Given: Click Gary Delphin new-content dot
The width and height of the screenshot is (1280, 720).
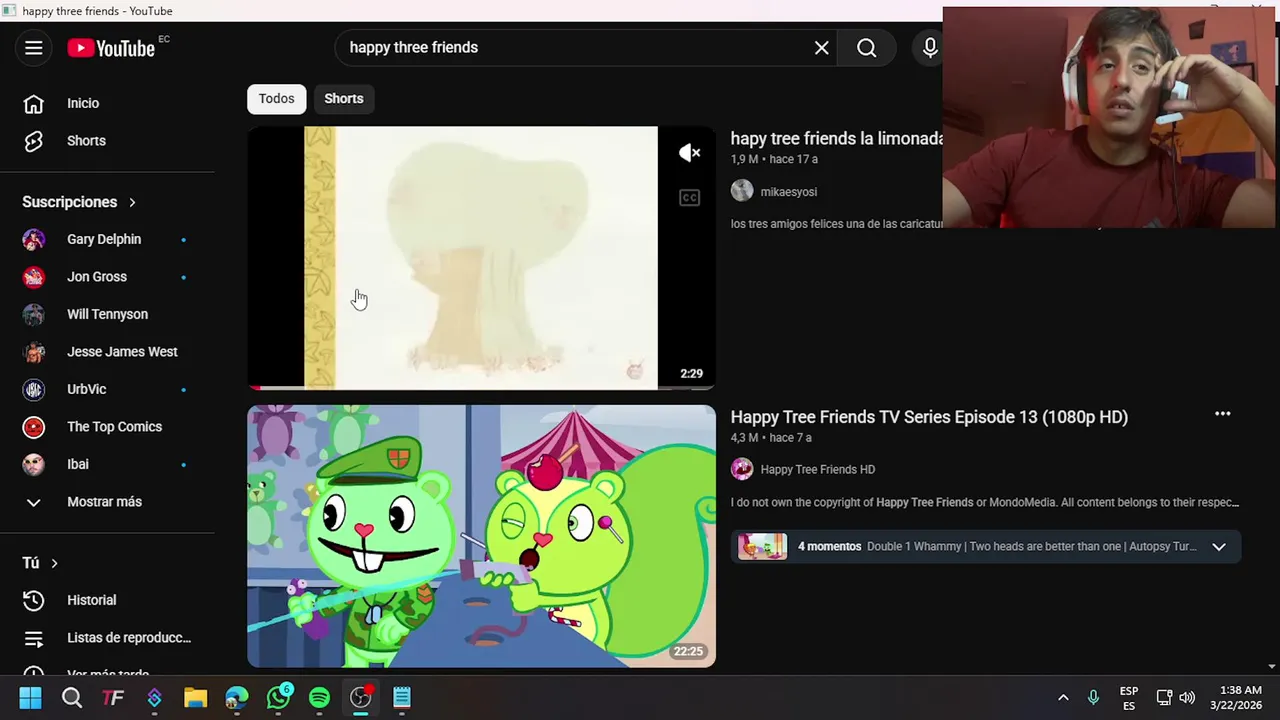Looking at the screenshot, I should [183, 240].
